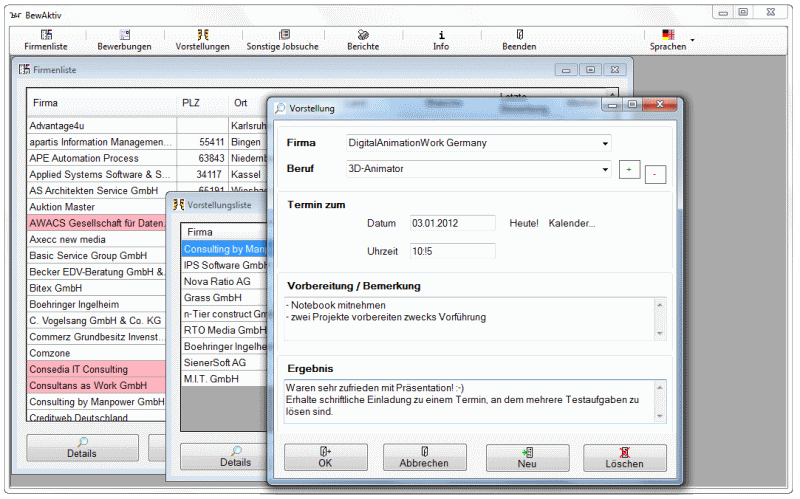Click the Neu button
The height and width of the screenshot is (499, 800).
[528, 458]
